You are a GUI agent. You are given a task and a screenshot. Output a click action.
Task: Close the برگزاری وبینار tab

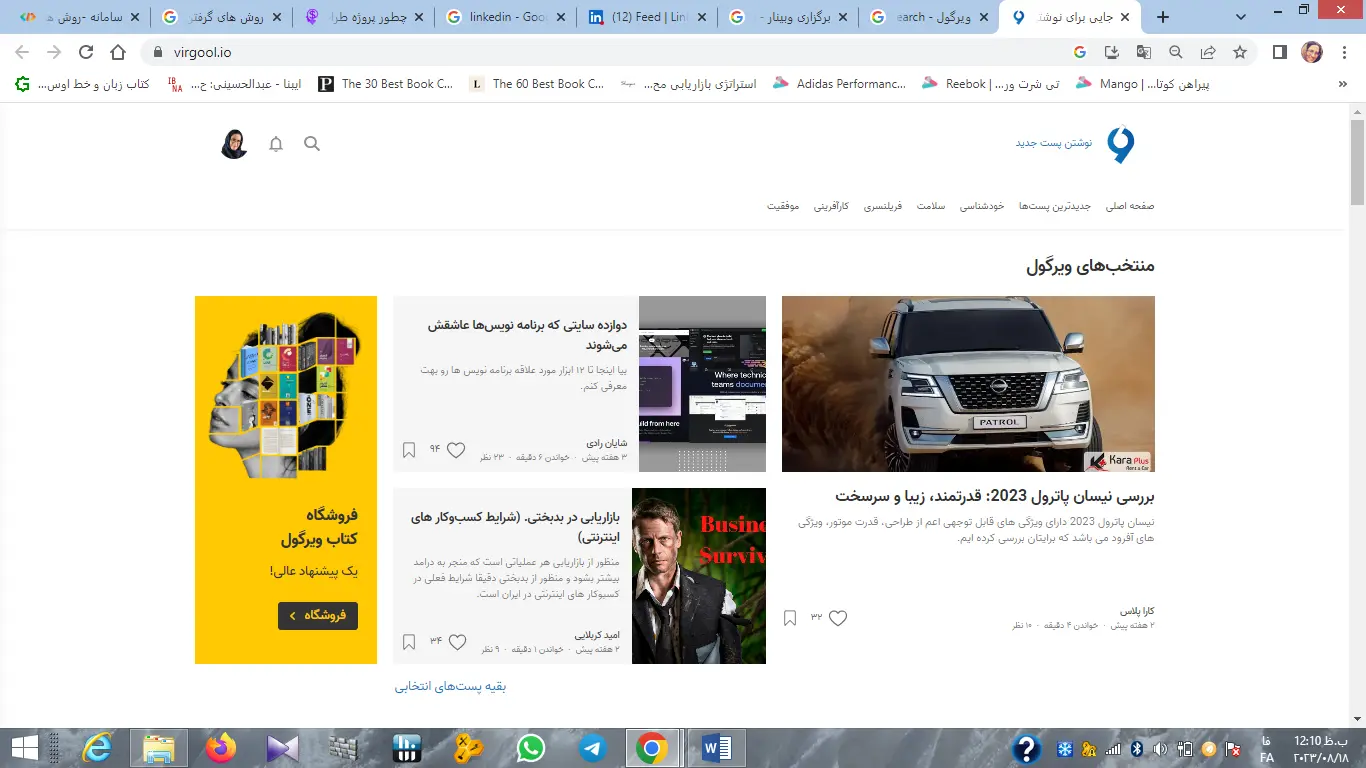point(842,17)
